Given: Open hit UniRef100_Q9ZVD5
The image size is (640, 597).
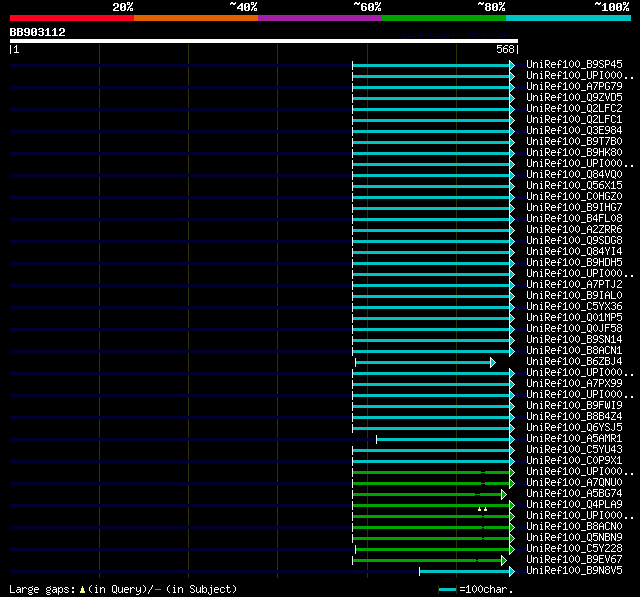Looking at the screenshot, I should (x=574, y=98).
